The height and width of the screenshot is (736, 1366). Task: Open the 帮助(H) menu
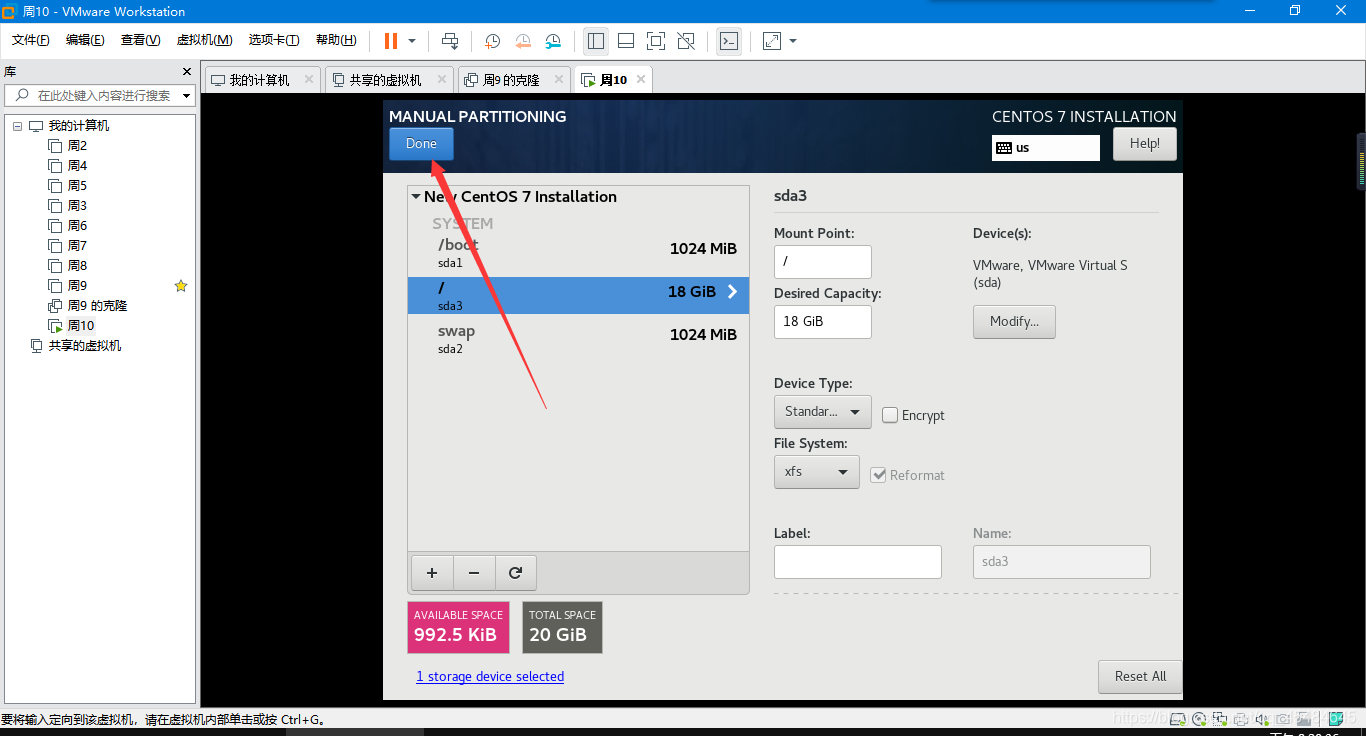click(336, 40)
